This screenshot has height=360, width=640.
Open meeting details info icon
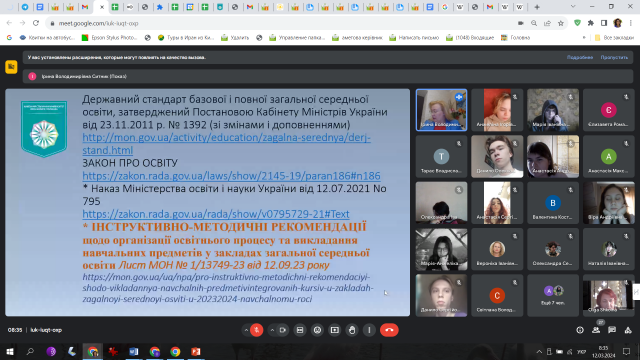(x=580, y=330)
